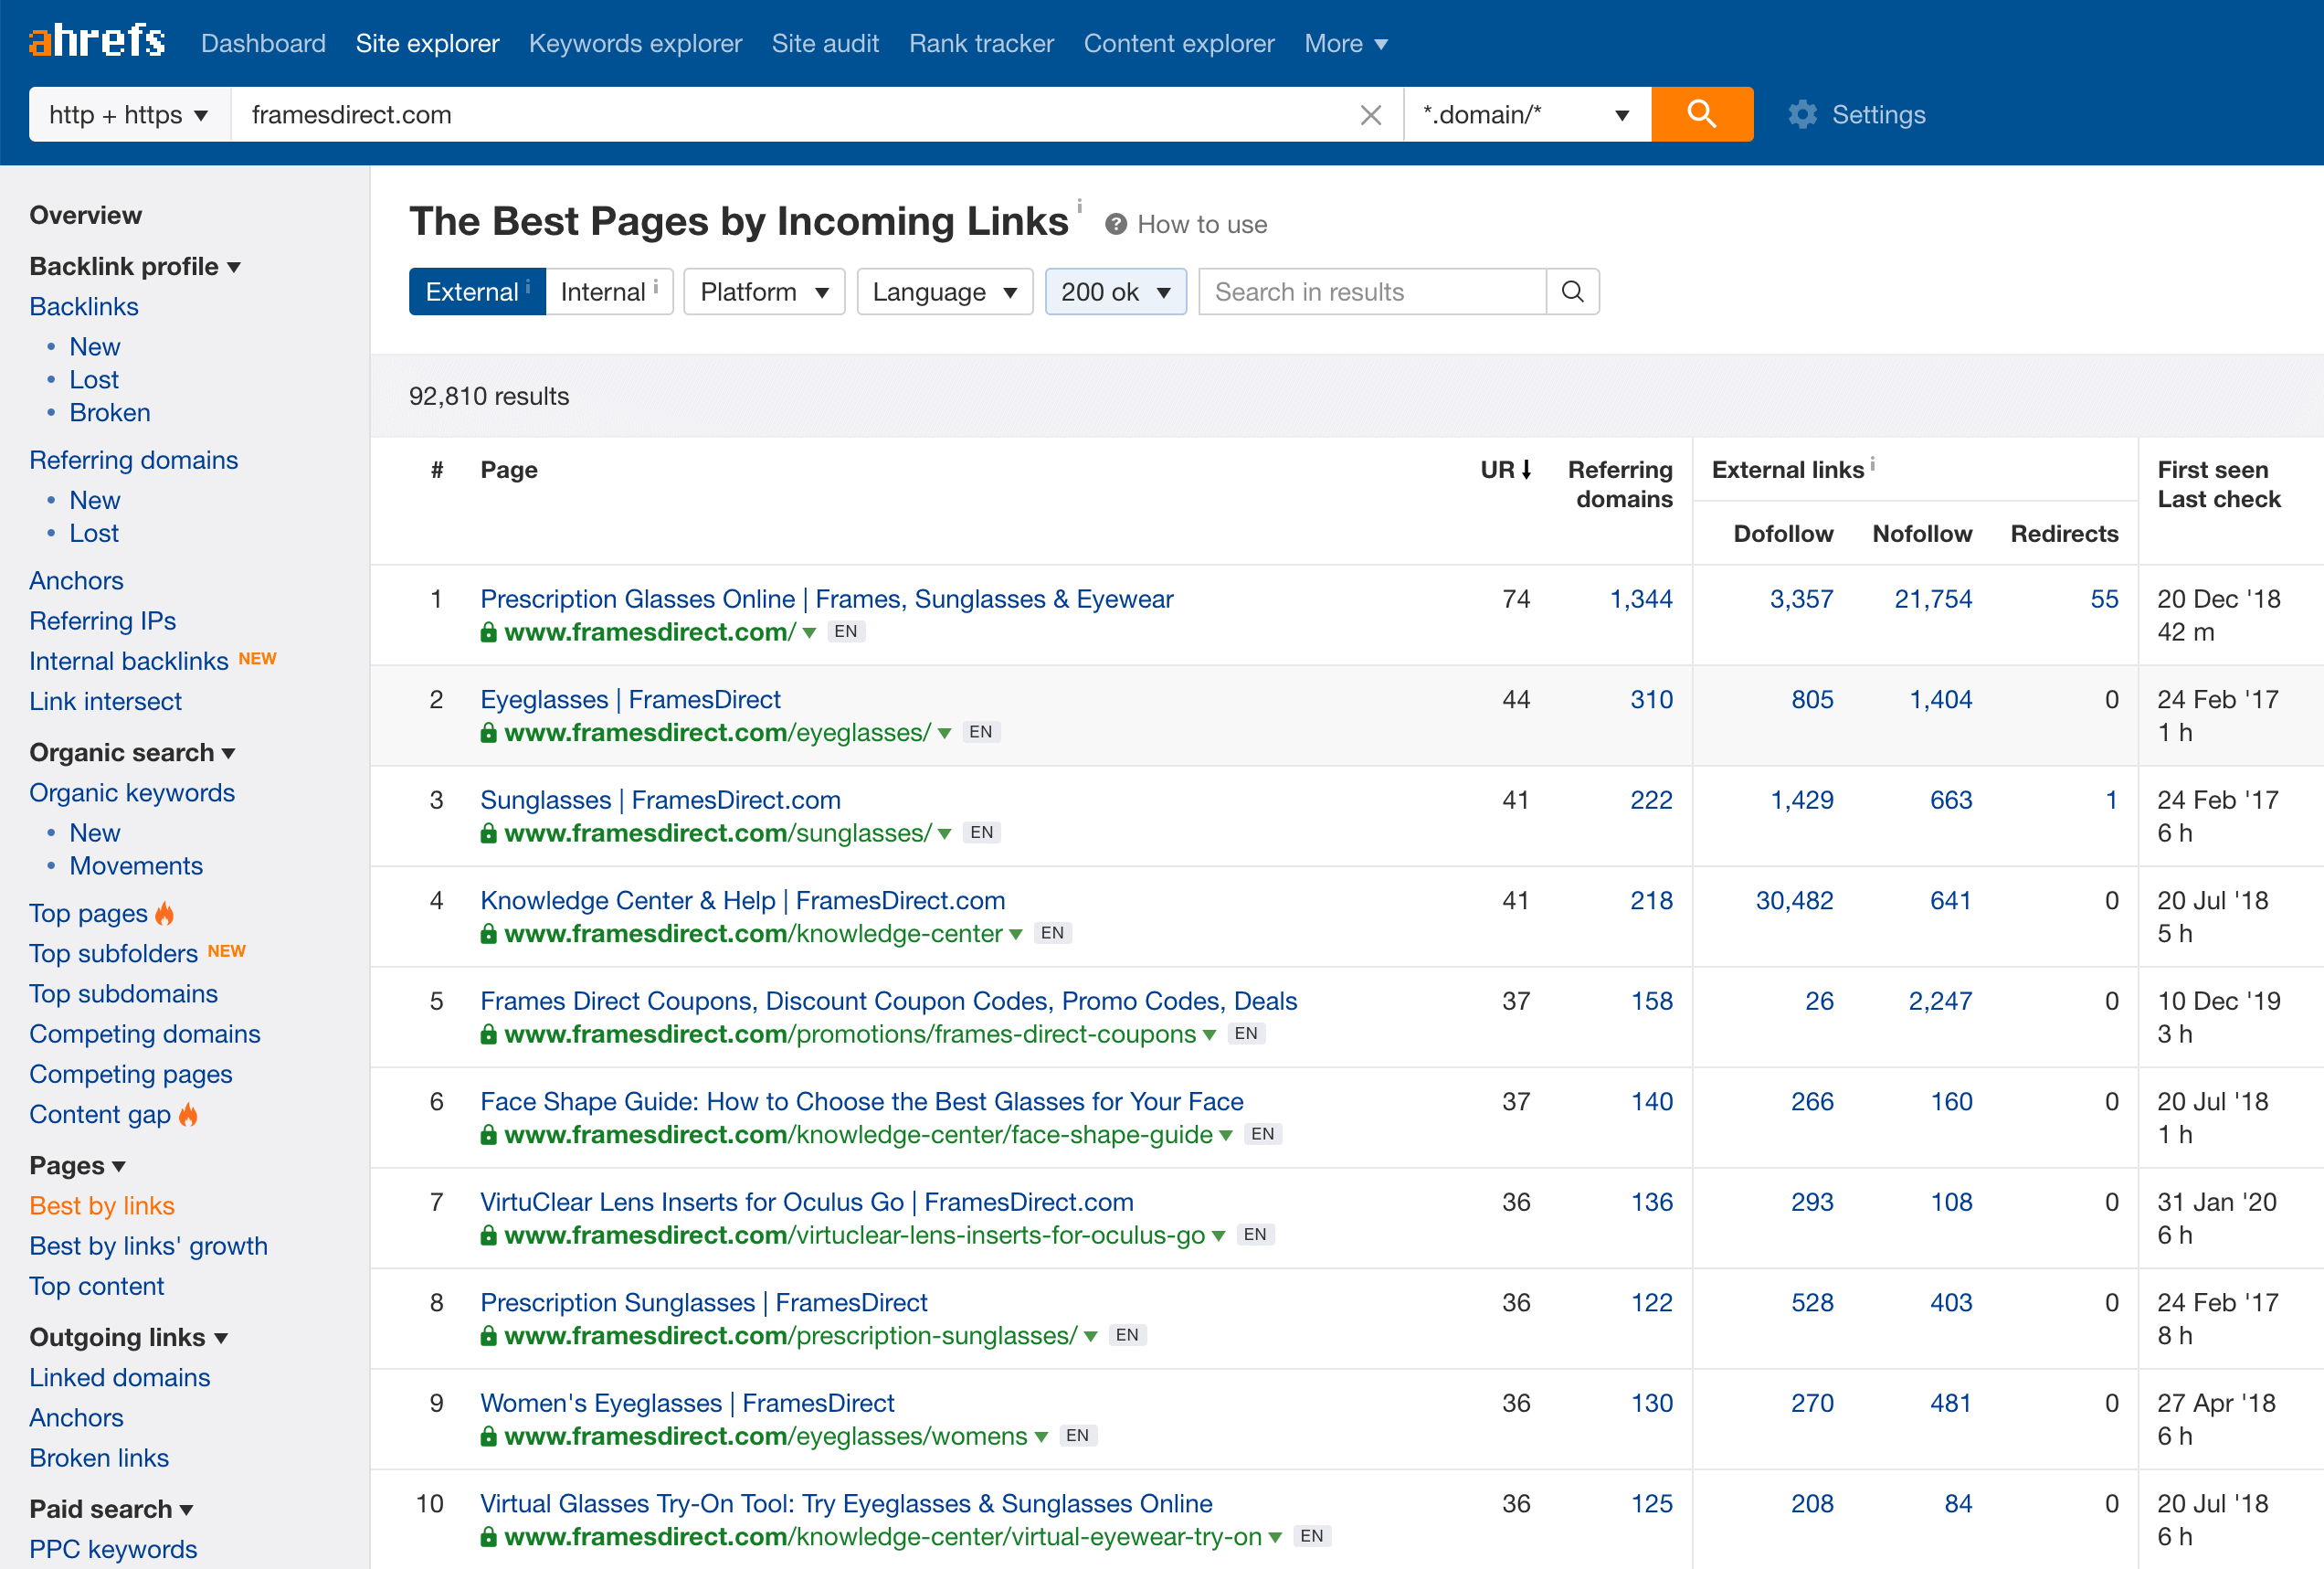This screenshot has width=2324, height=1569.
Task: Click the How to use question mark icon
Action: coord(1115,224)
